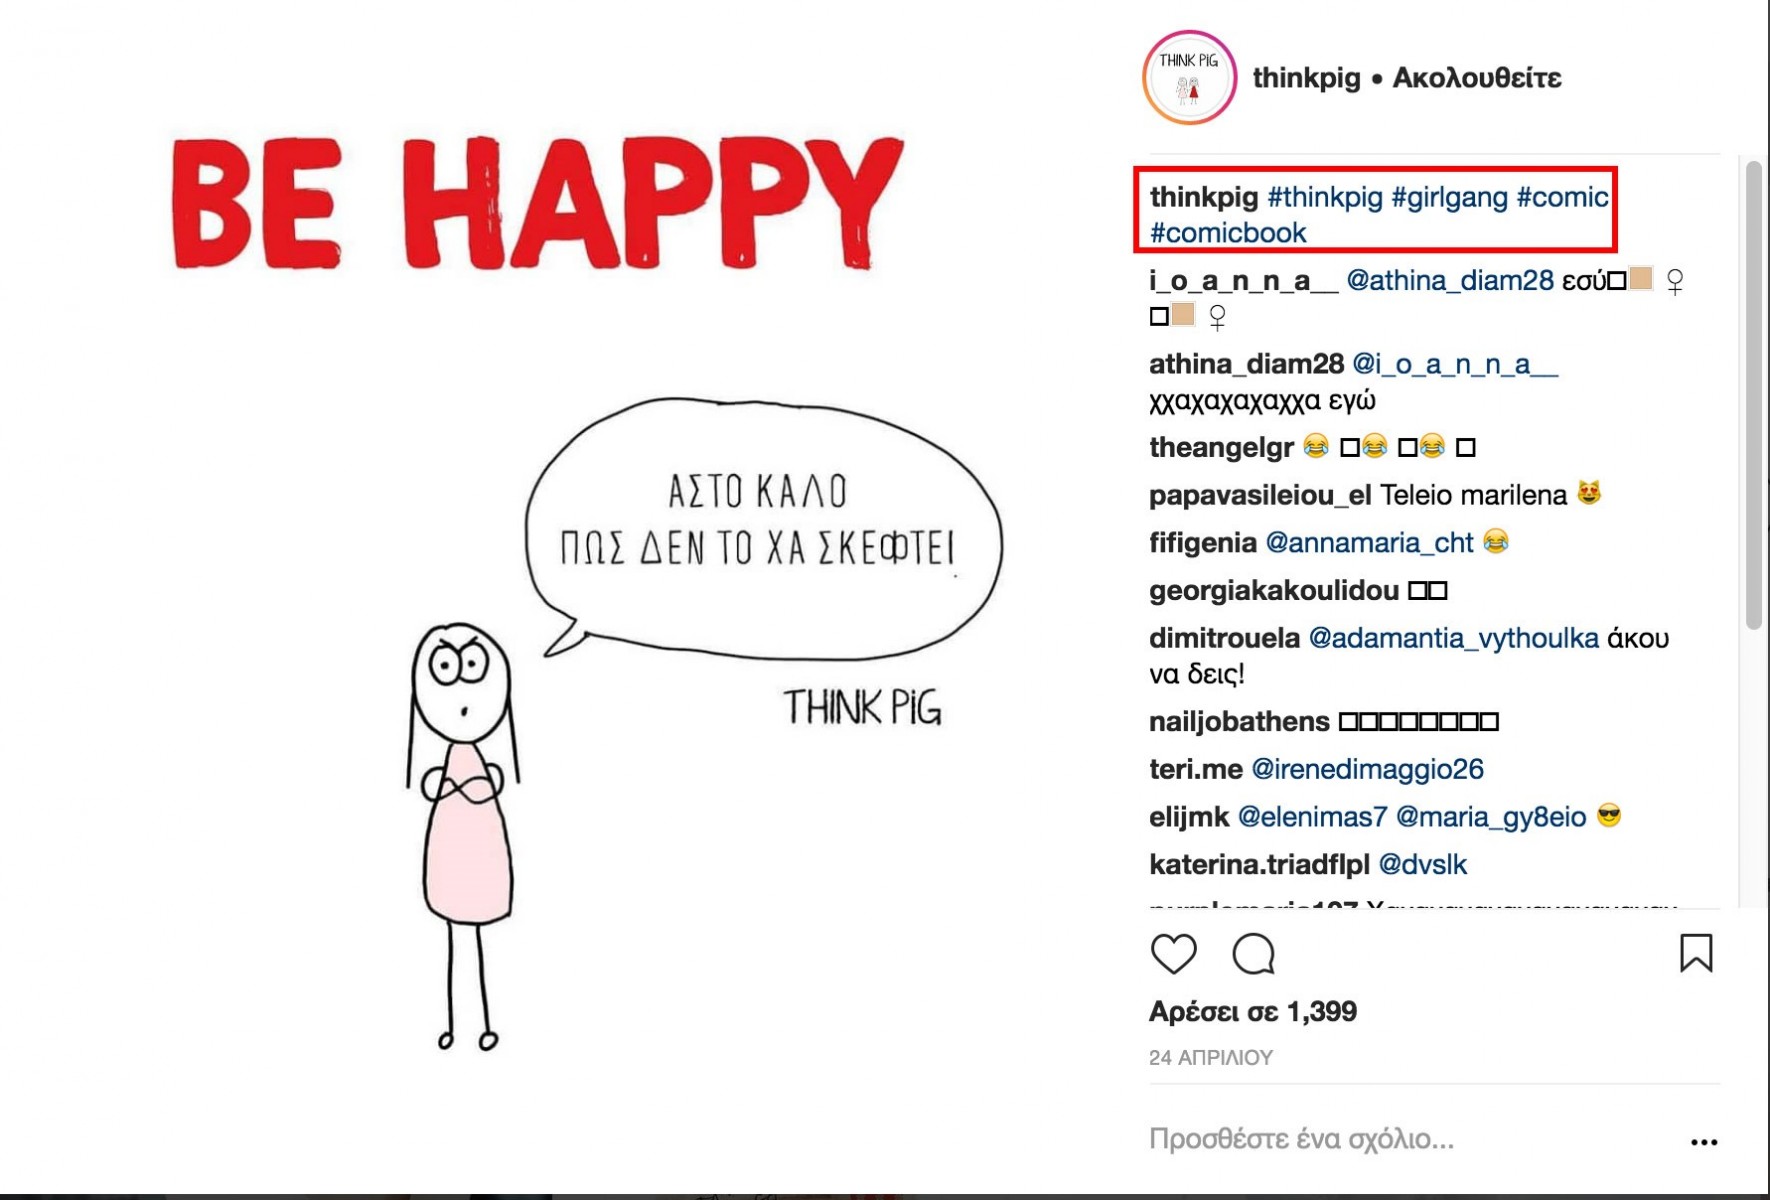1770x1200 pixels.
Task: Open the three-dot more options menu
Action: coord(1704,1142)
